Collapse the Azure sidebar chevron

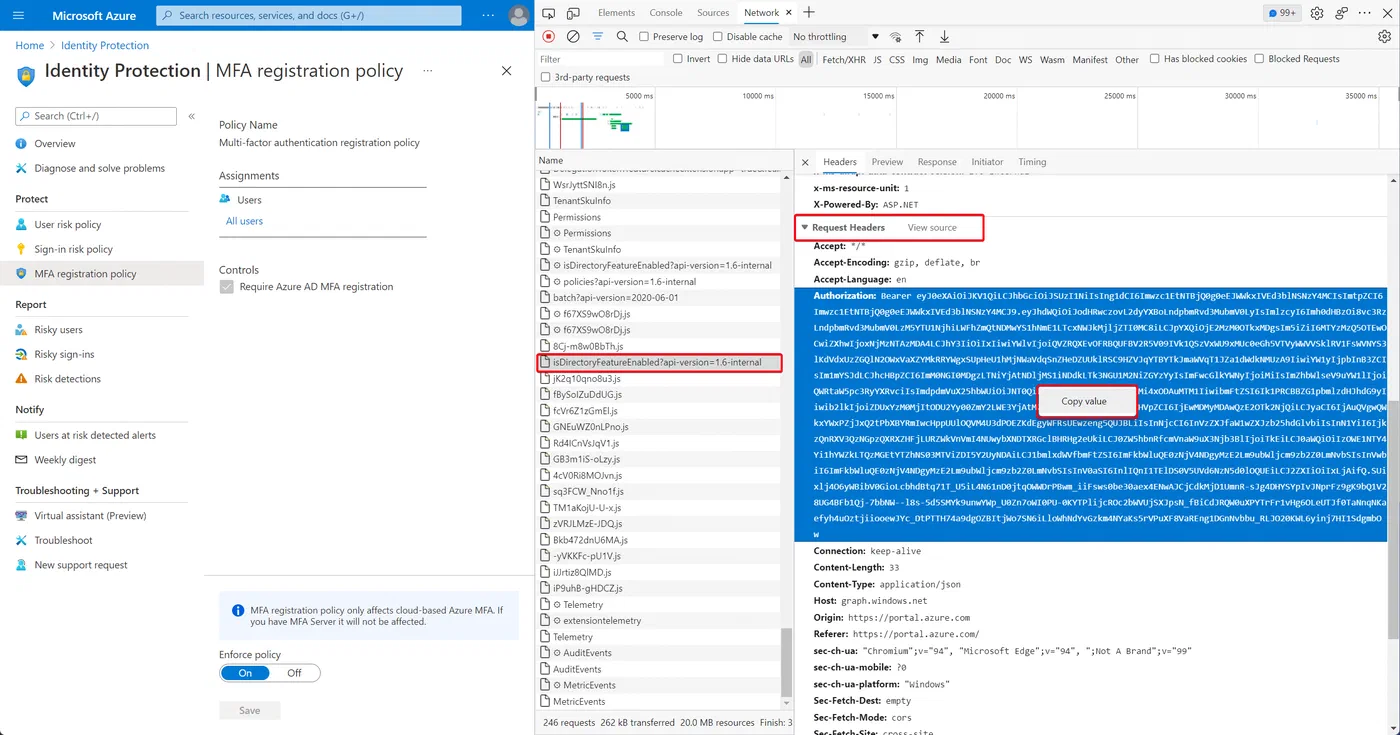tap(191, 116)
